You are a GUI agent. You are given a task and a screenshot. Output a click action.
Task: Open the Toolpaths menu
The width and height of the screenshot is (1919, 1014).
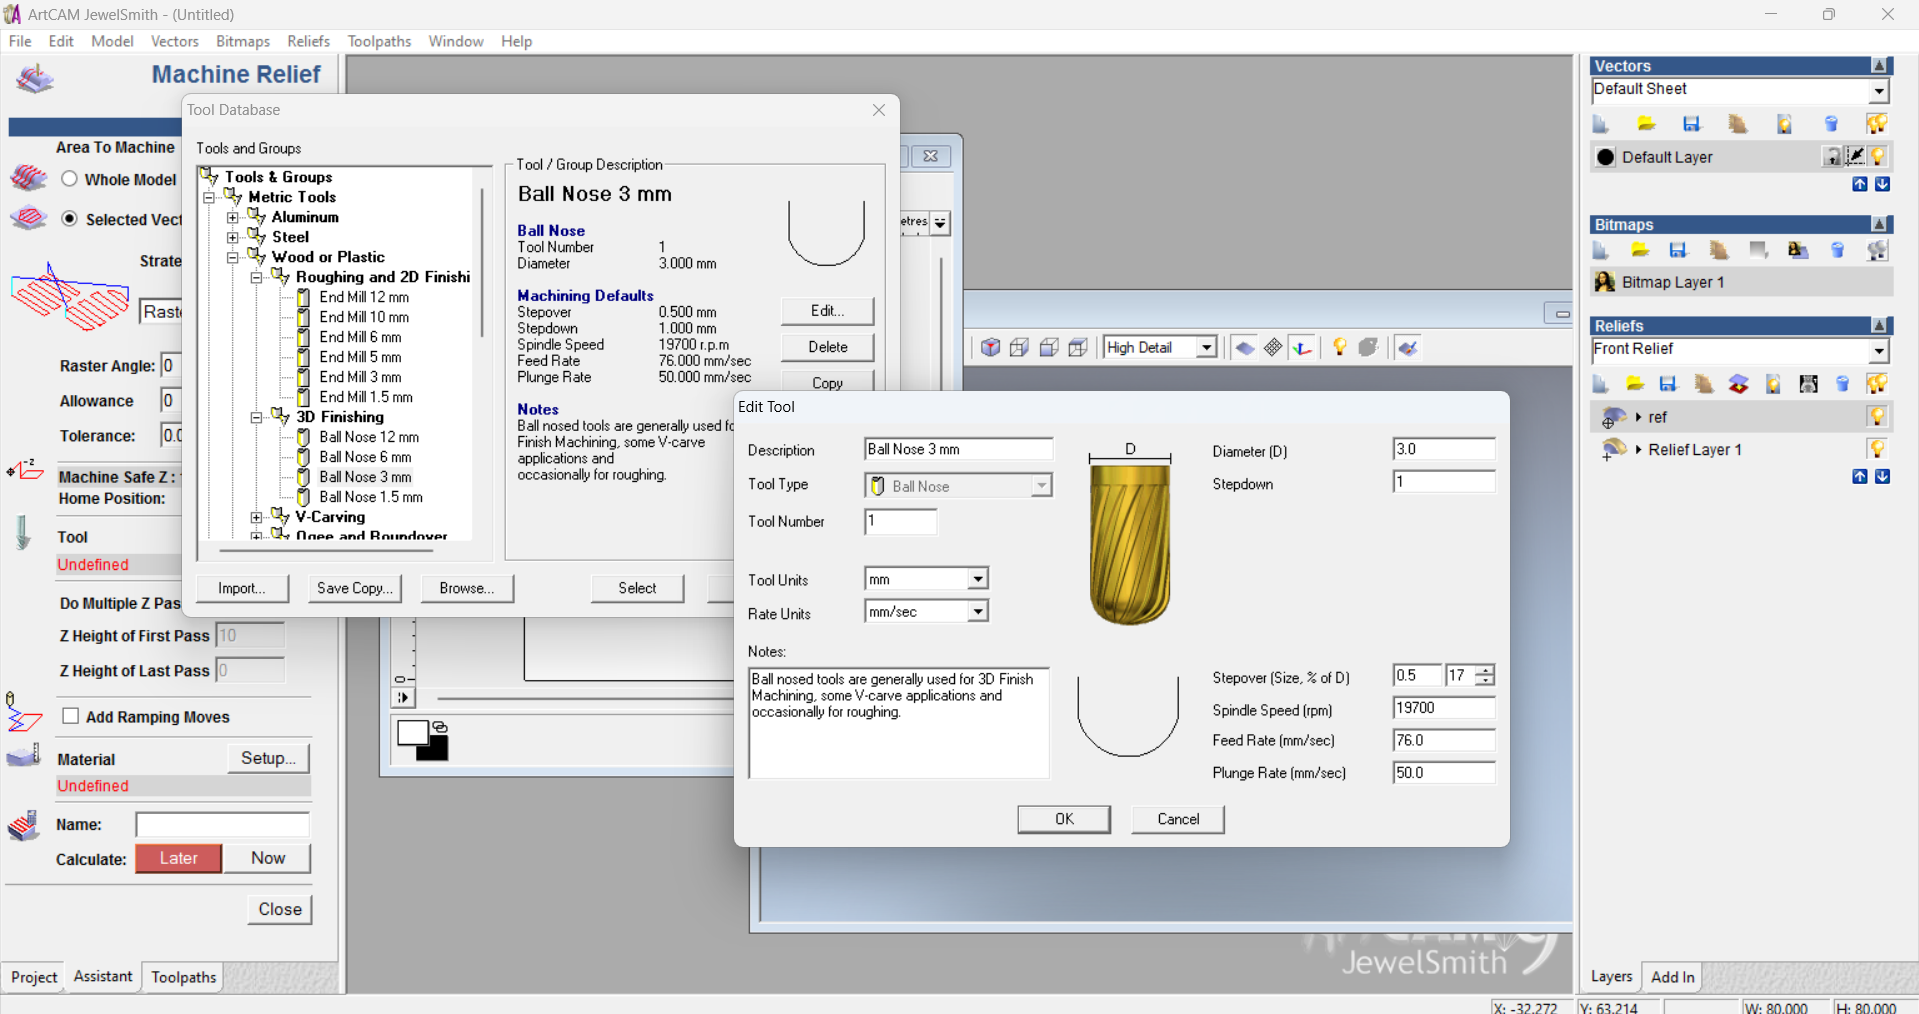click(379, 41)
